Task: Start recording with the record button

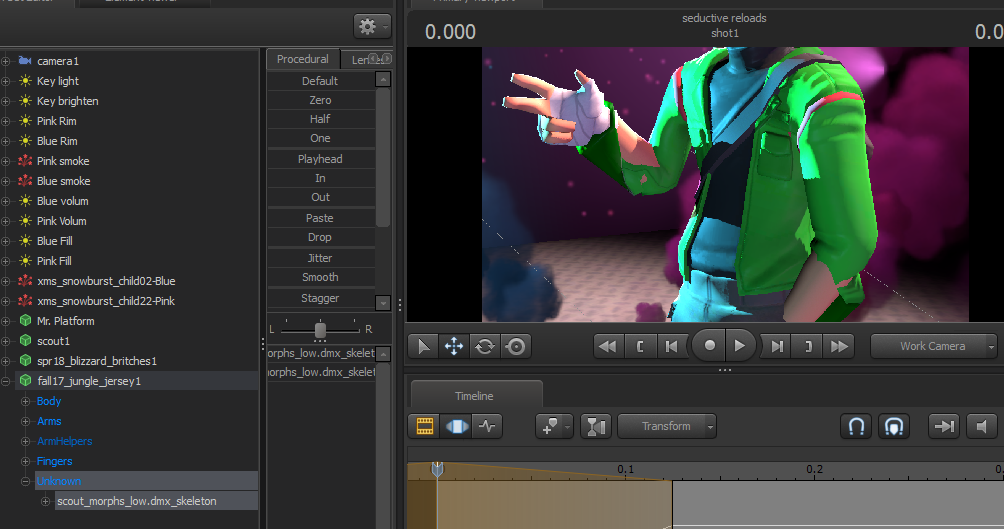Action: (x=709, y=346)
